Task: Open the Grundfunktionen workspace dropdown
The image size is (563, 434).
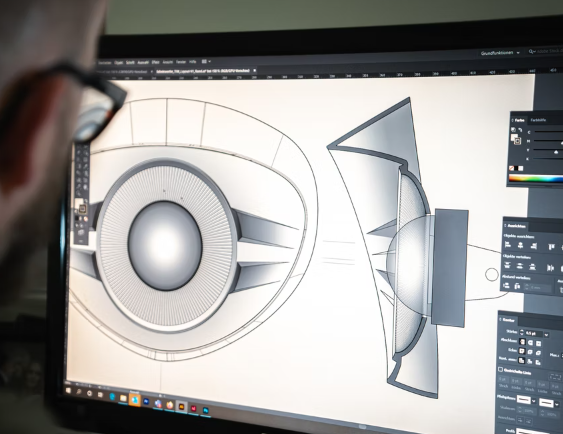Action: (500, 53)
